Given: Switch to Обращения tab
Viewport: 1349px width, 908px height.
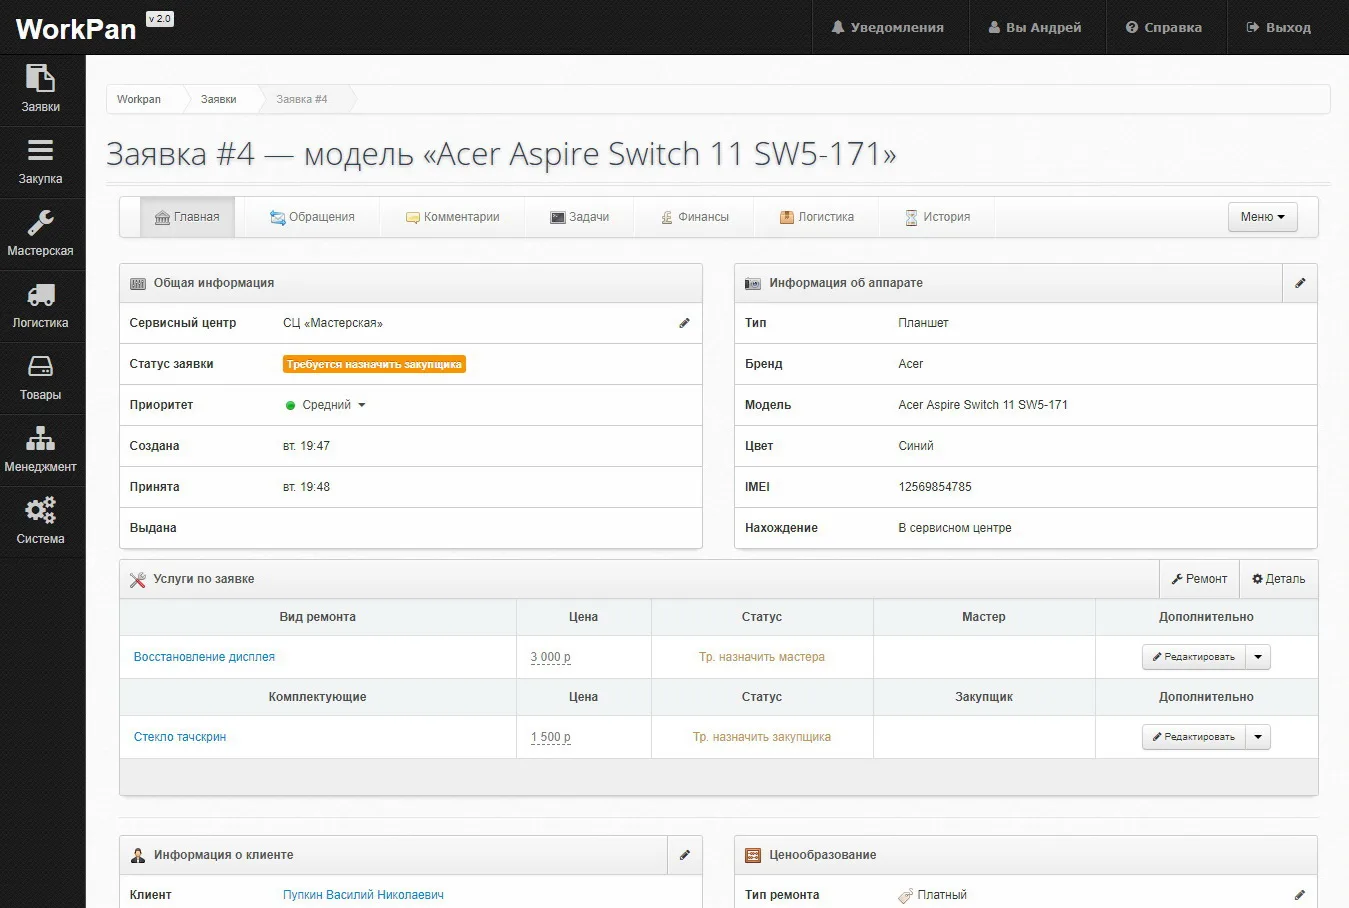Looking at the screenshot, I should pyautogui.click(x=312, y=217).
